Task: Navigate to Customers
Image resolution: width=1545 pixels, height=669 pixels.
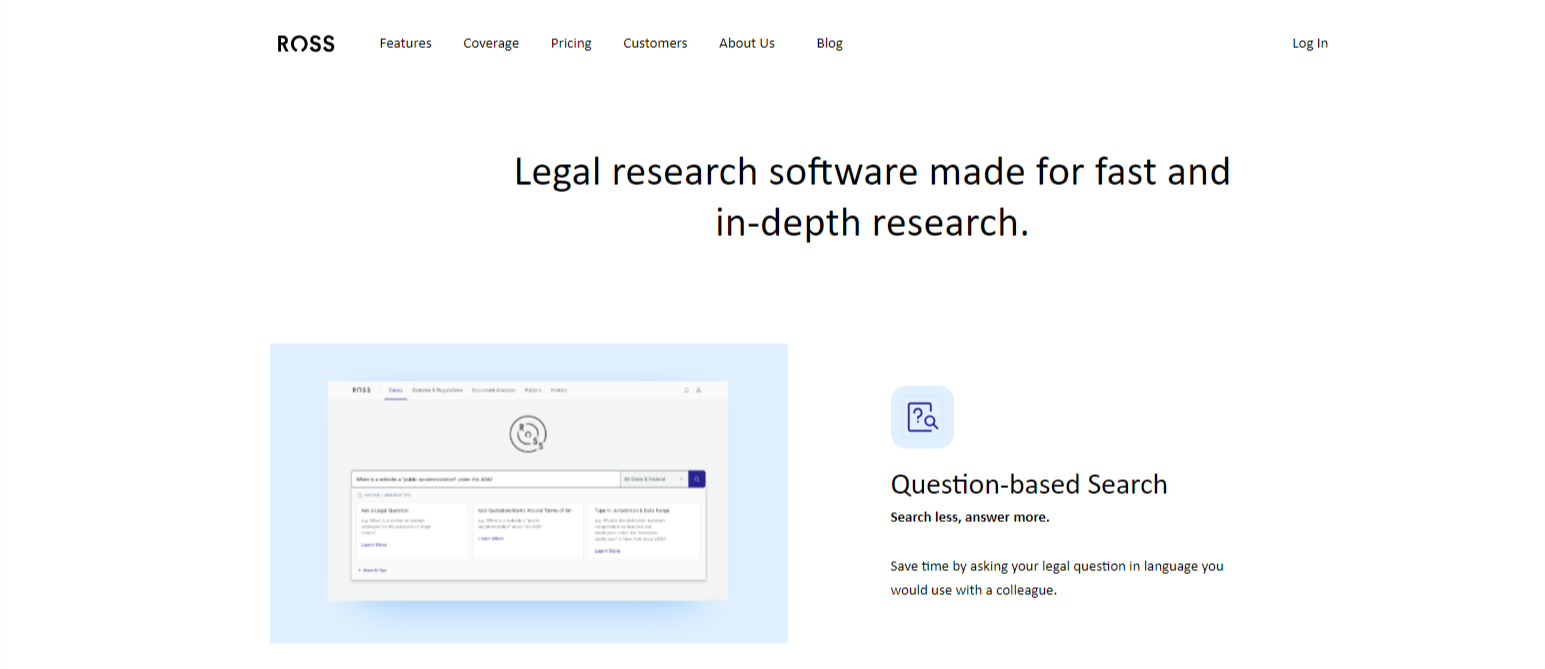Action: tap(655, 43)
